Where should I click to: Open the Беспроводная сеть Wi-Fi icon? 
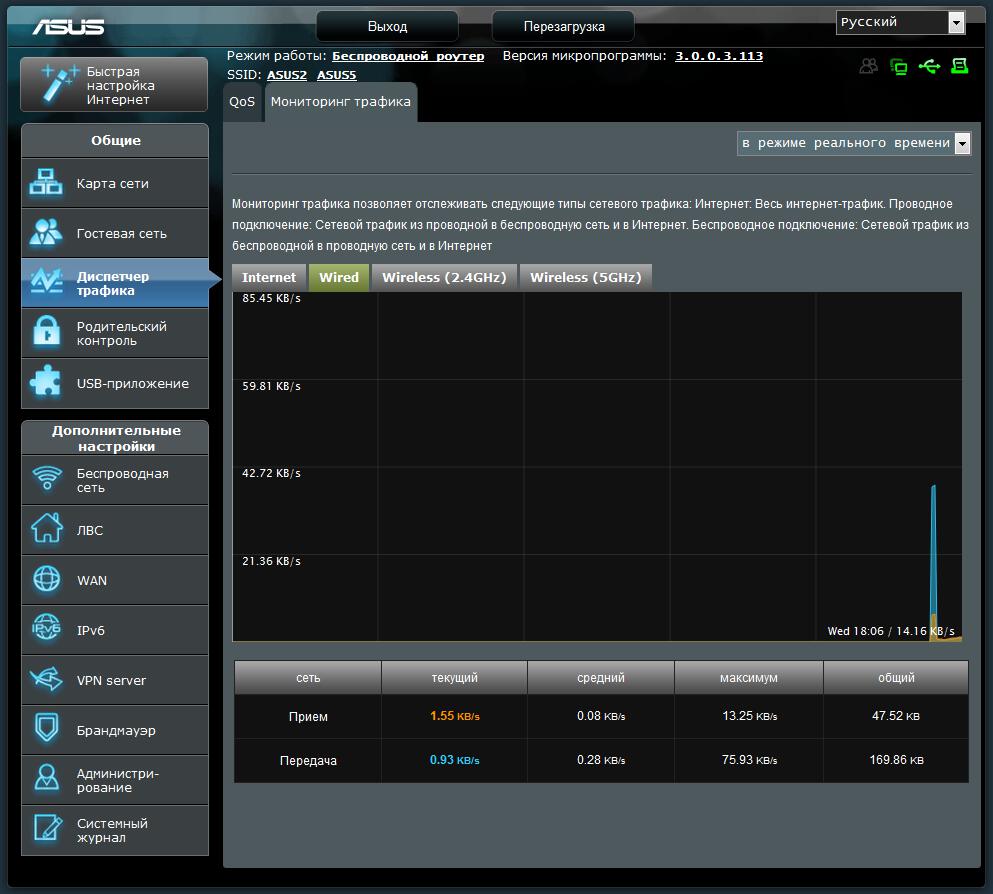tap(47, 479)
